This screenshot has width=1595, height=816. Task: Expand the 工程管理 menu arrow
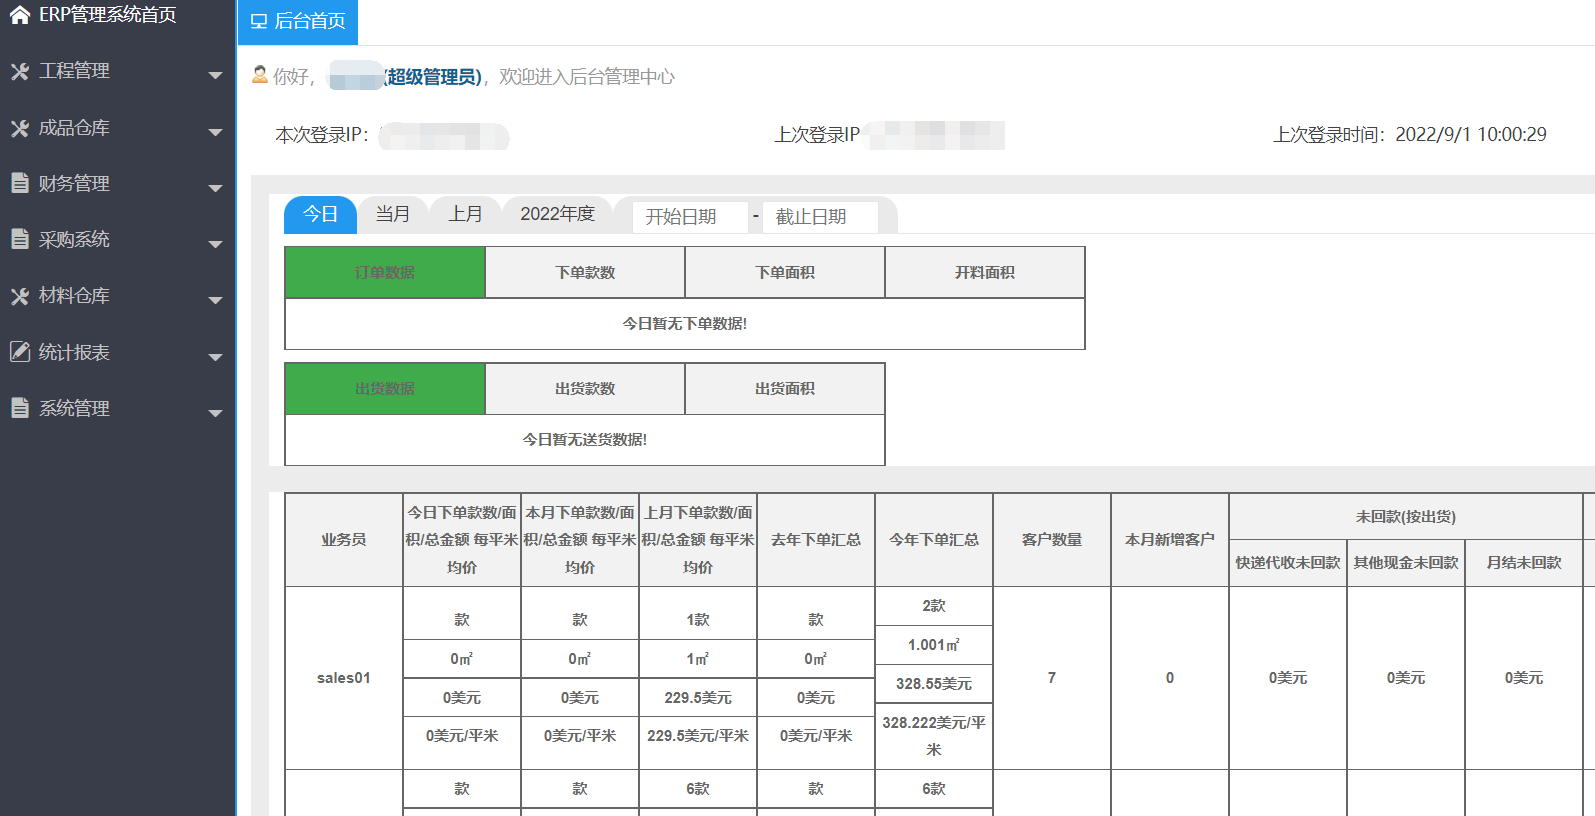[215, 75]
